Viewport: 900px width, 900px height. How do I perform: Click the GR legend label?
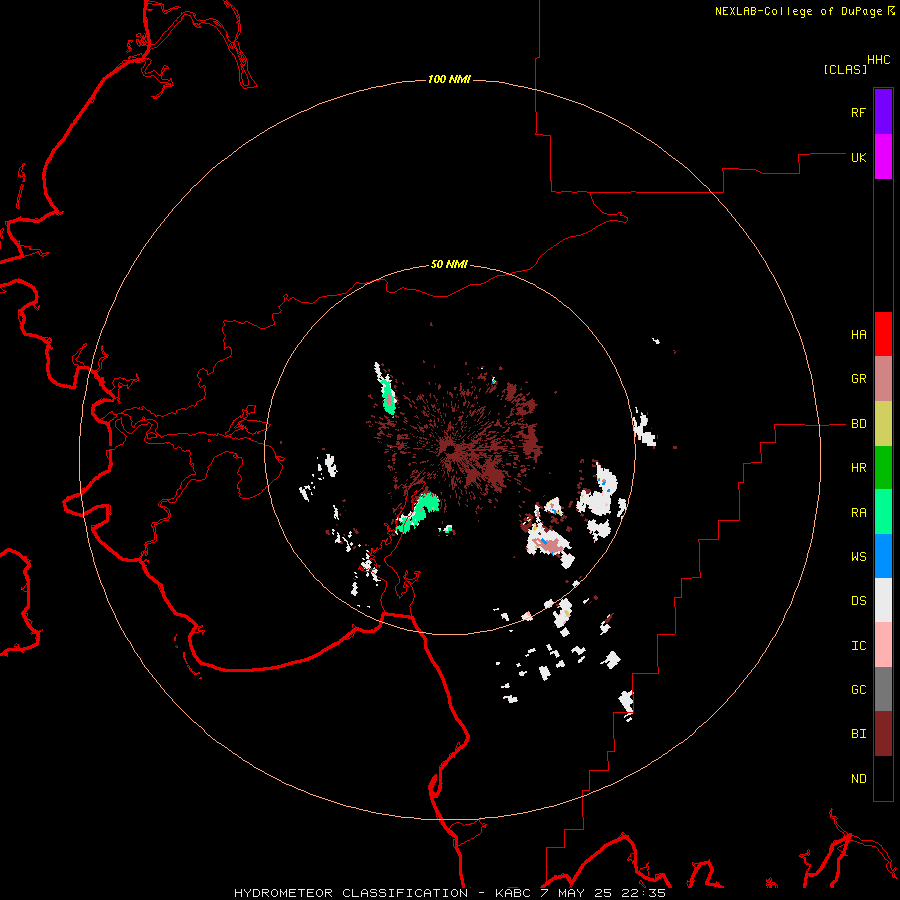coord(858,379)
